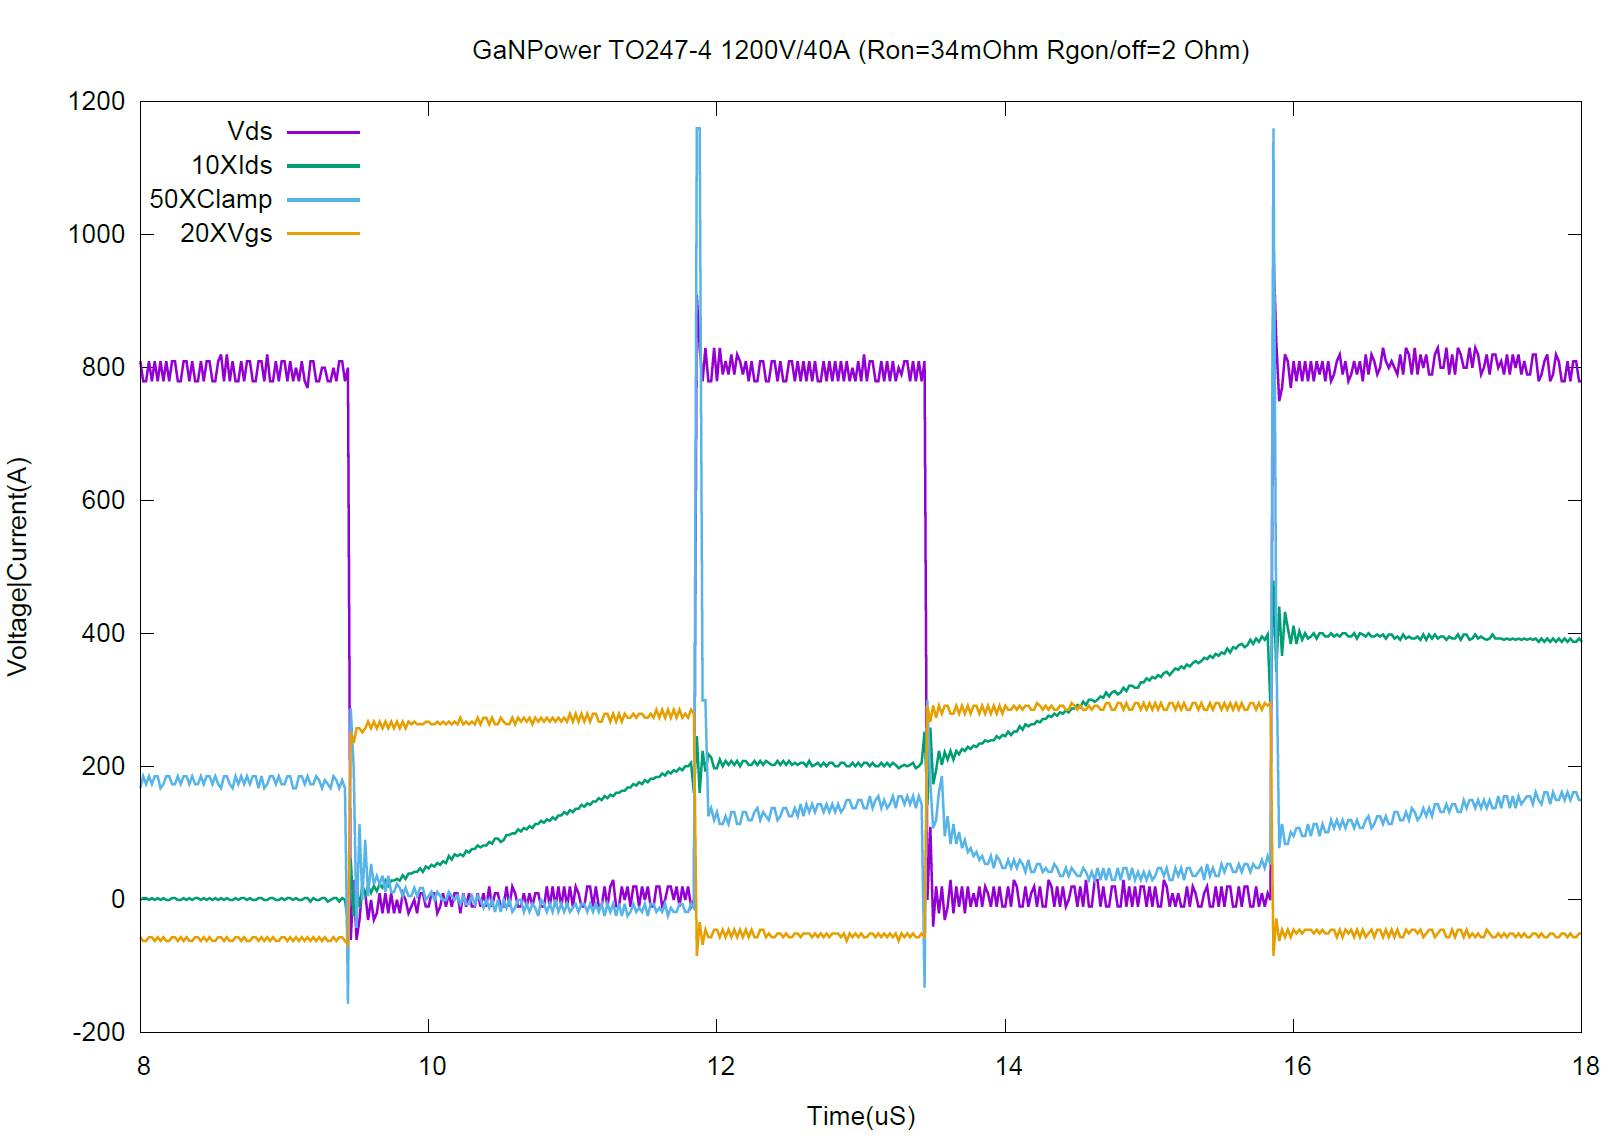This screenshot has width=1621, height=1138.
Task: Click x-axis tick label 16
Action: pos(1297,1066)
